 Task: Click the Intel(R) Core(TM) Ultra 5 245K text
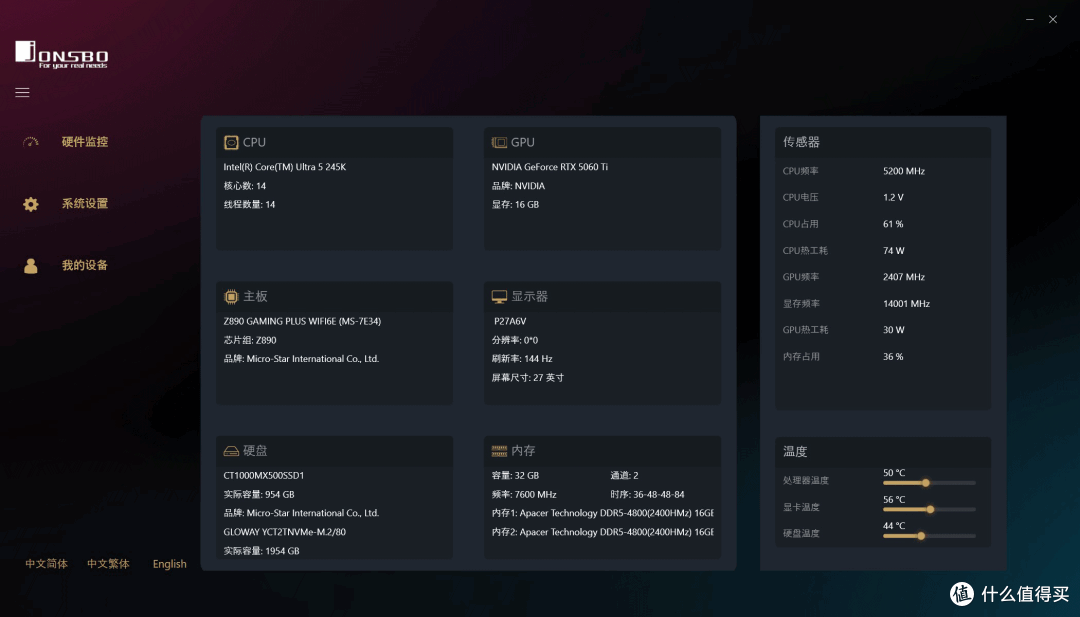284,167
